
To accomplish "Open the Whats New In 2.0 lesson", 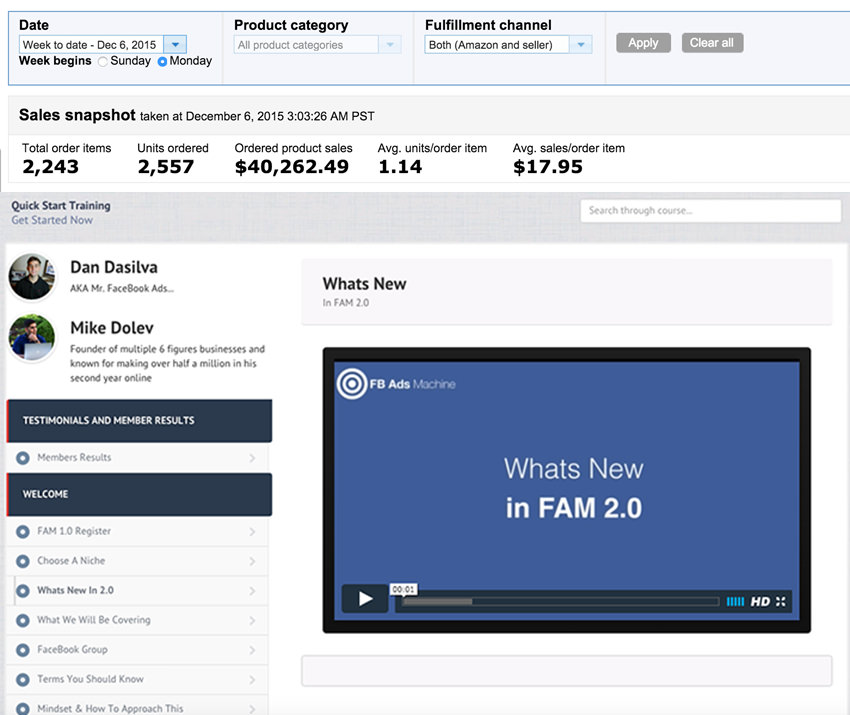I will pos(137,590).
